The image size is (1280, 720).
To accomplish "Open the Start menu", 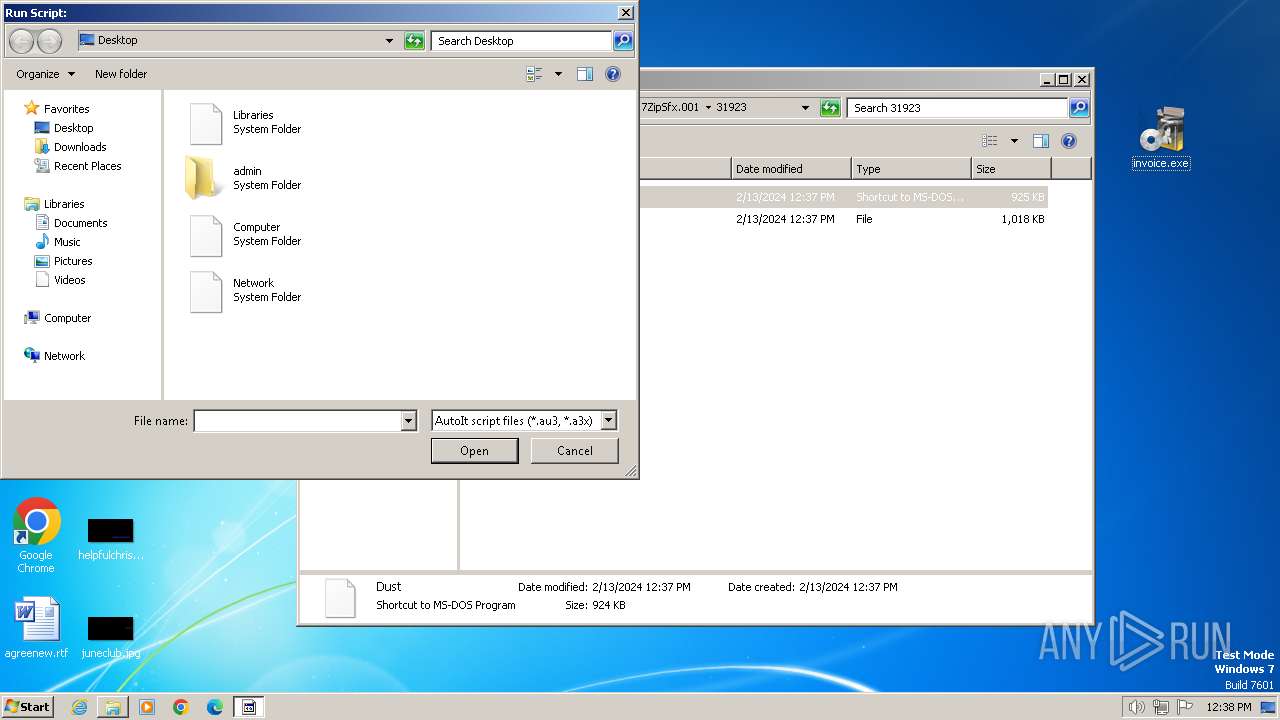I will coord(27,707).
